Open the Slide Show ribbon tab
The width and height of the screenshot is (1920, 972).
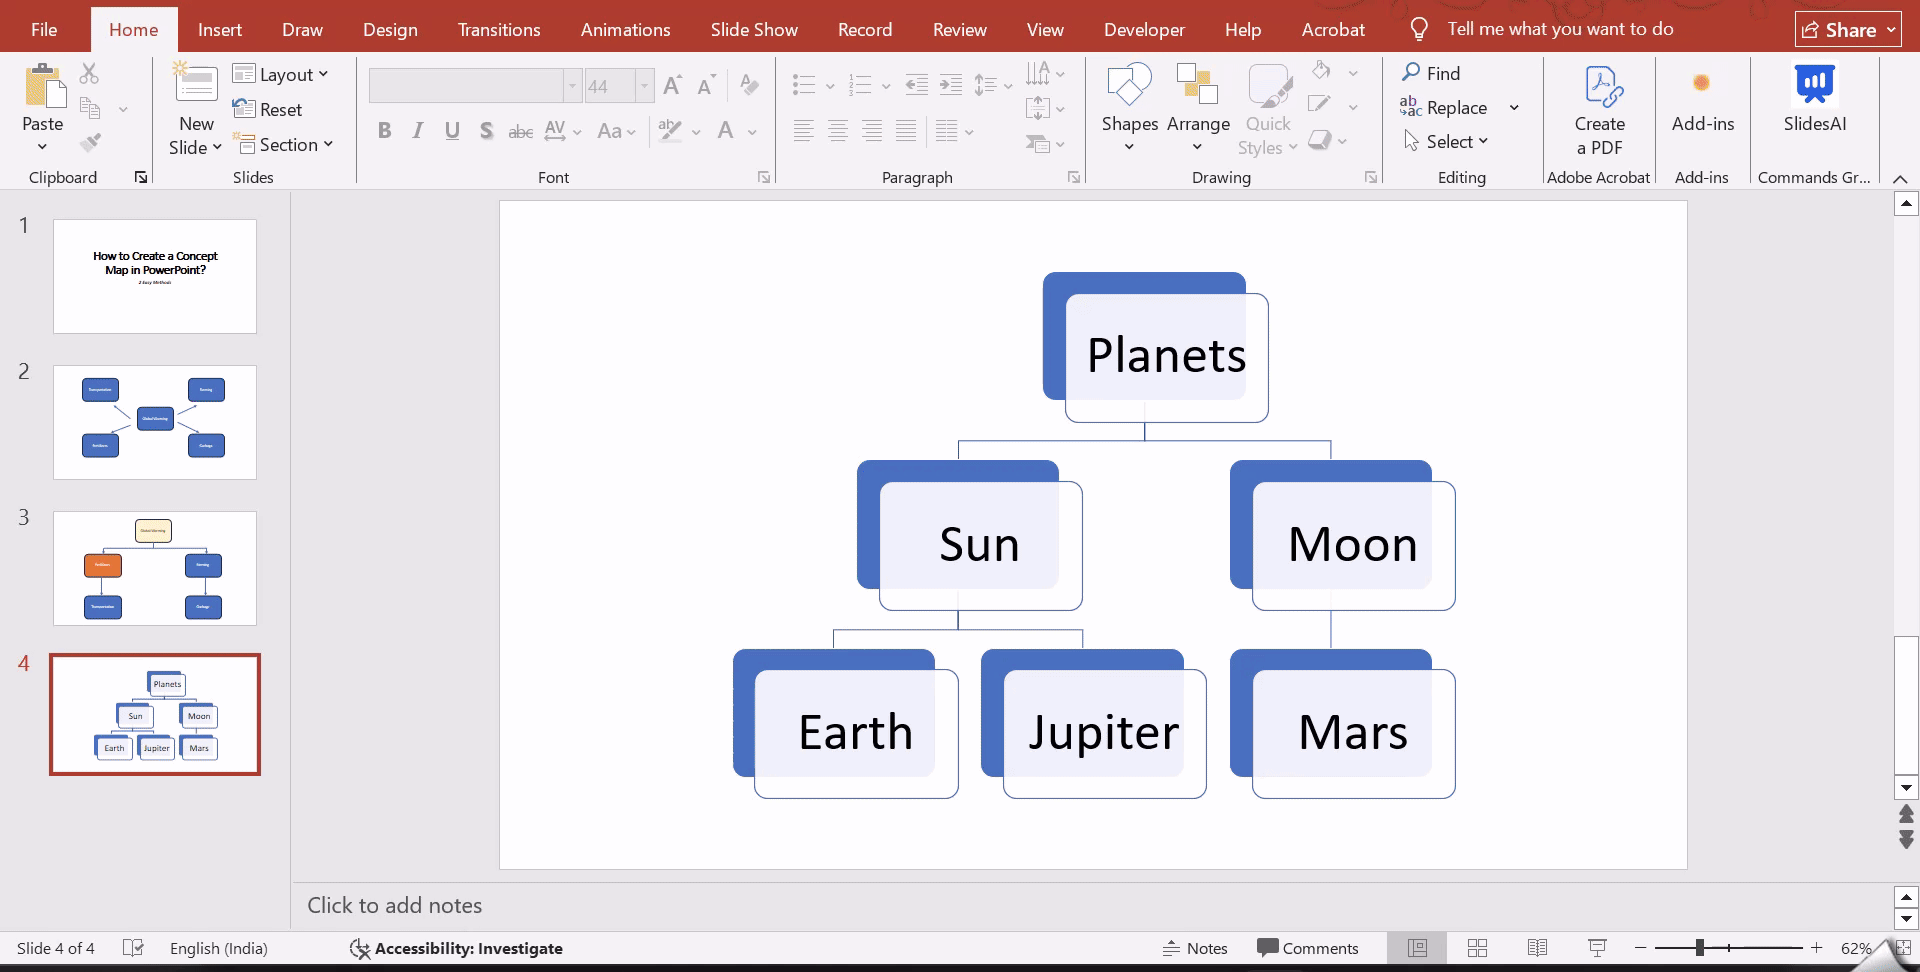(753, 29)
